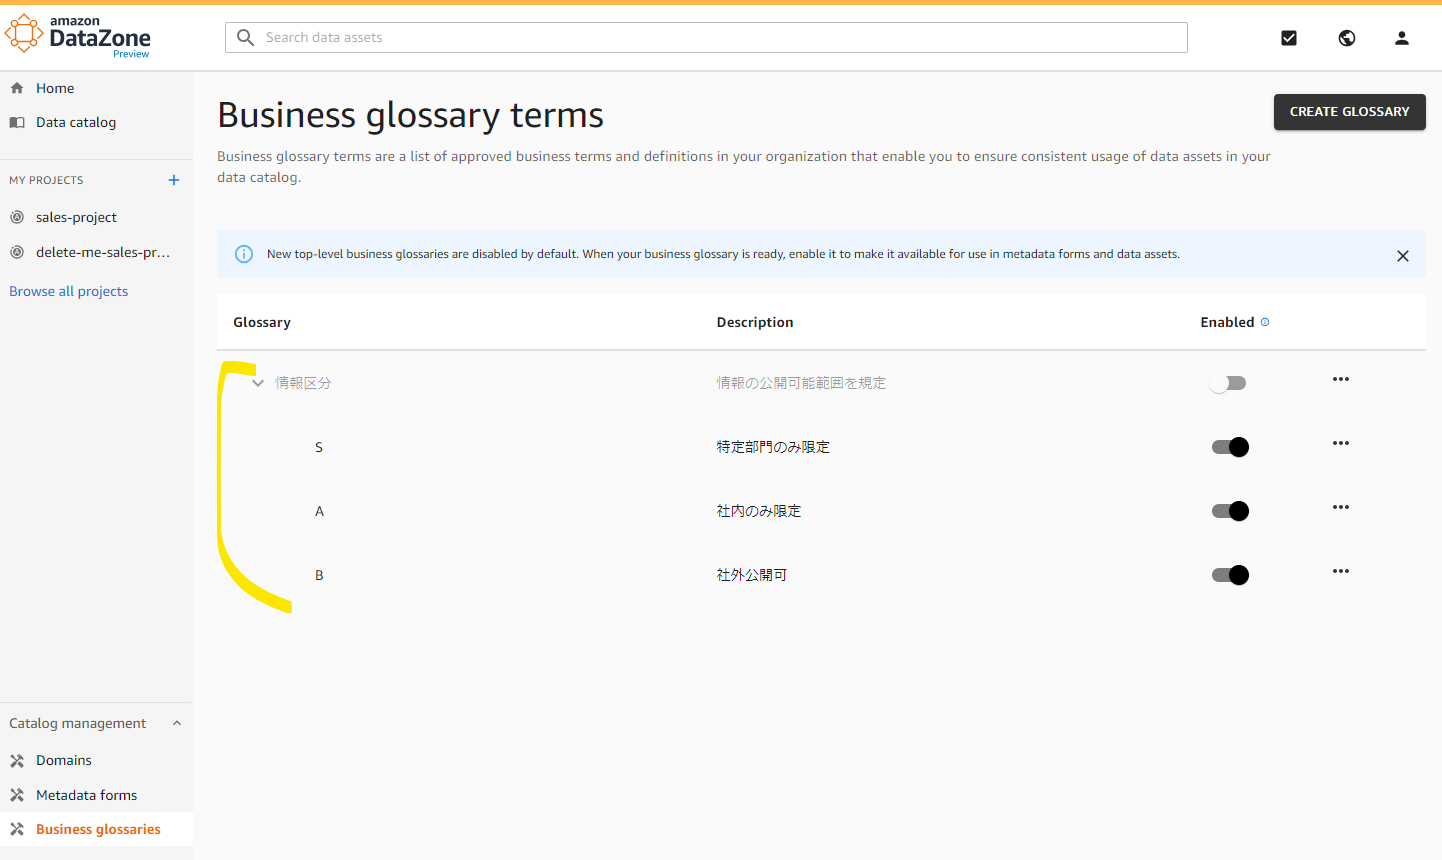Click the info icon in the banner
The height and width of the screenshot is (860, 1442).
click(243, 254)
